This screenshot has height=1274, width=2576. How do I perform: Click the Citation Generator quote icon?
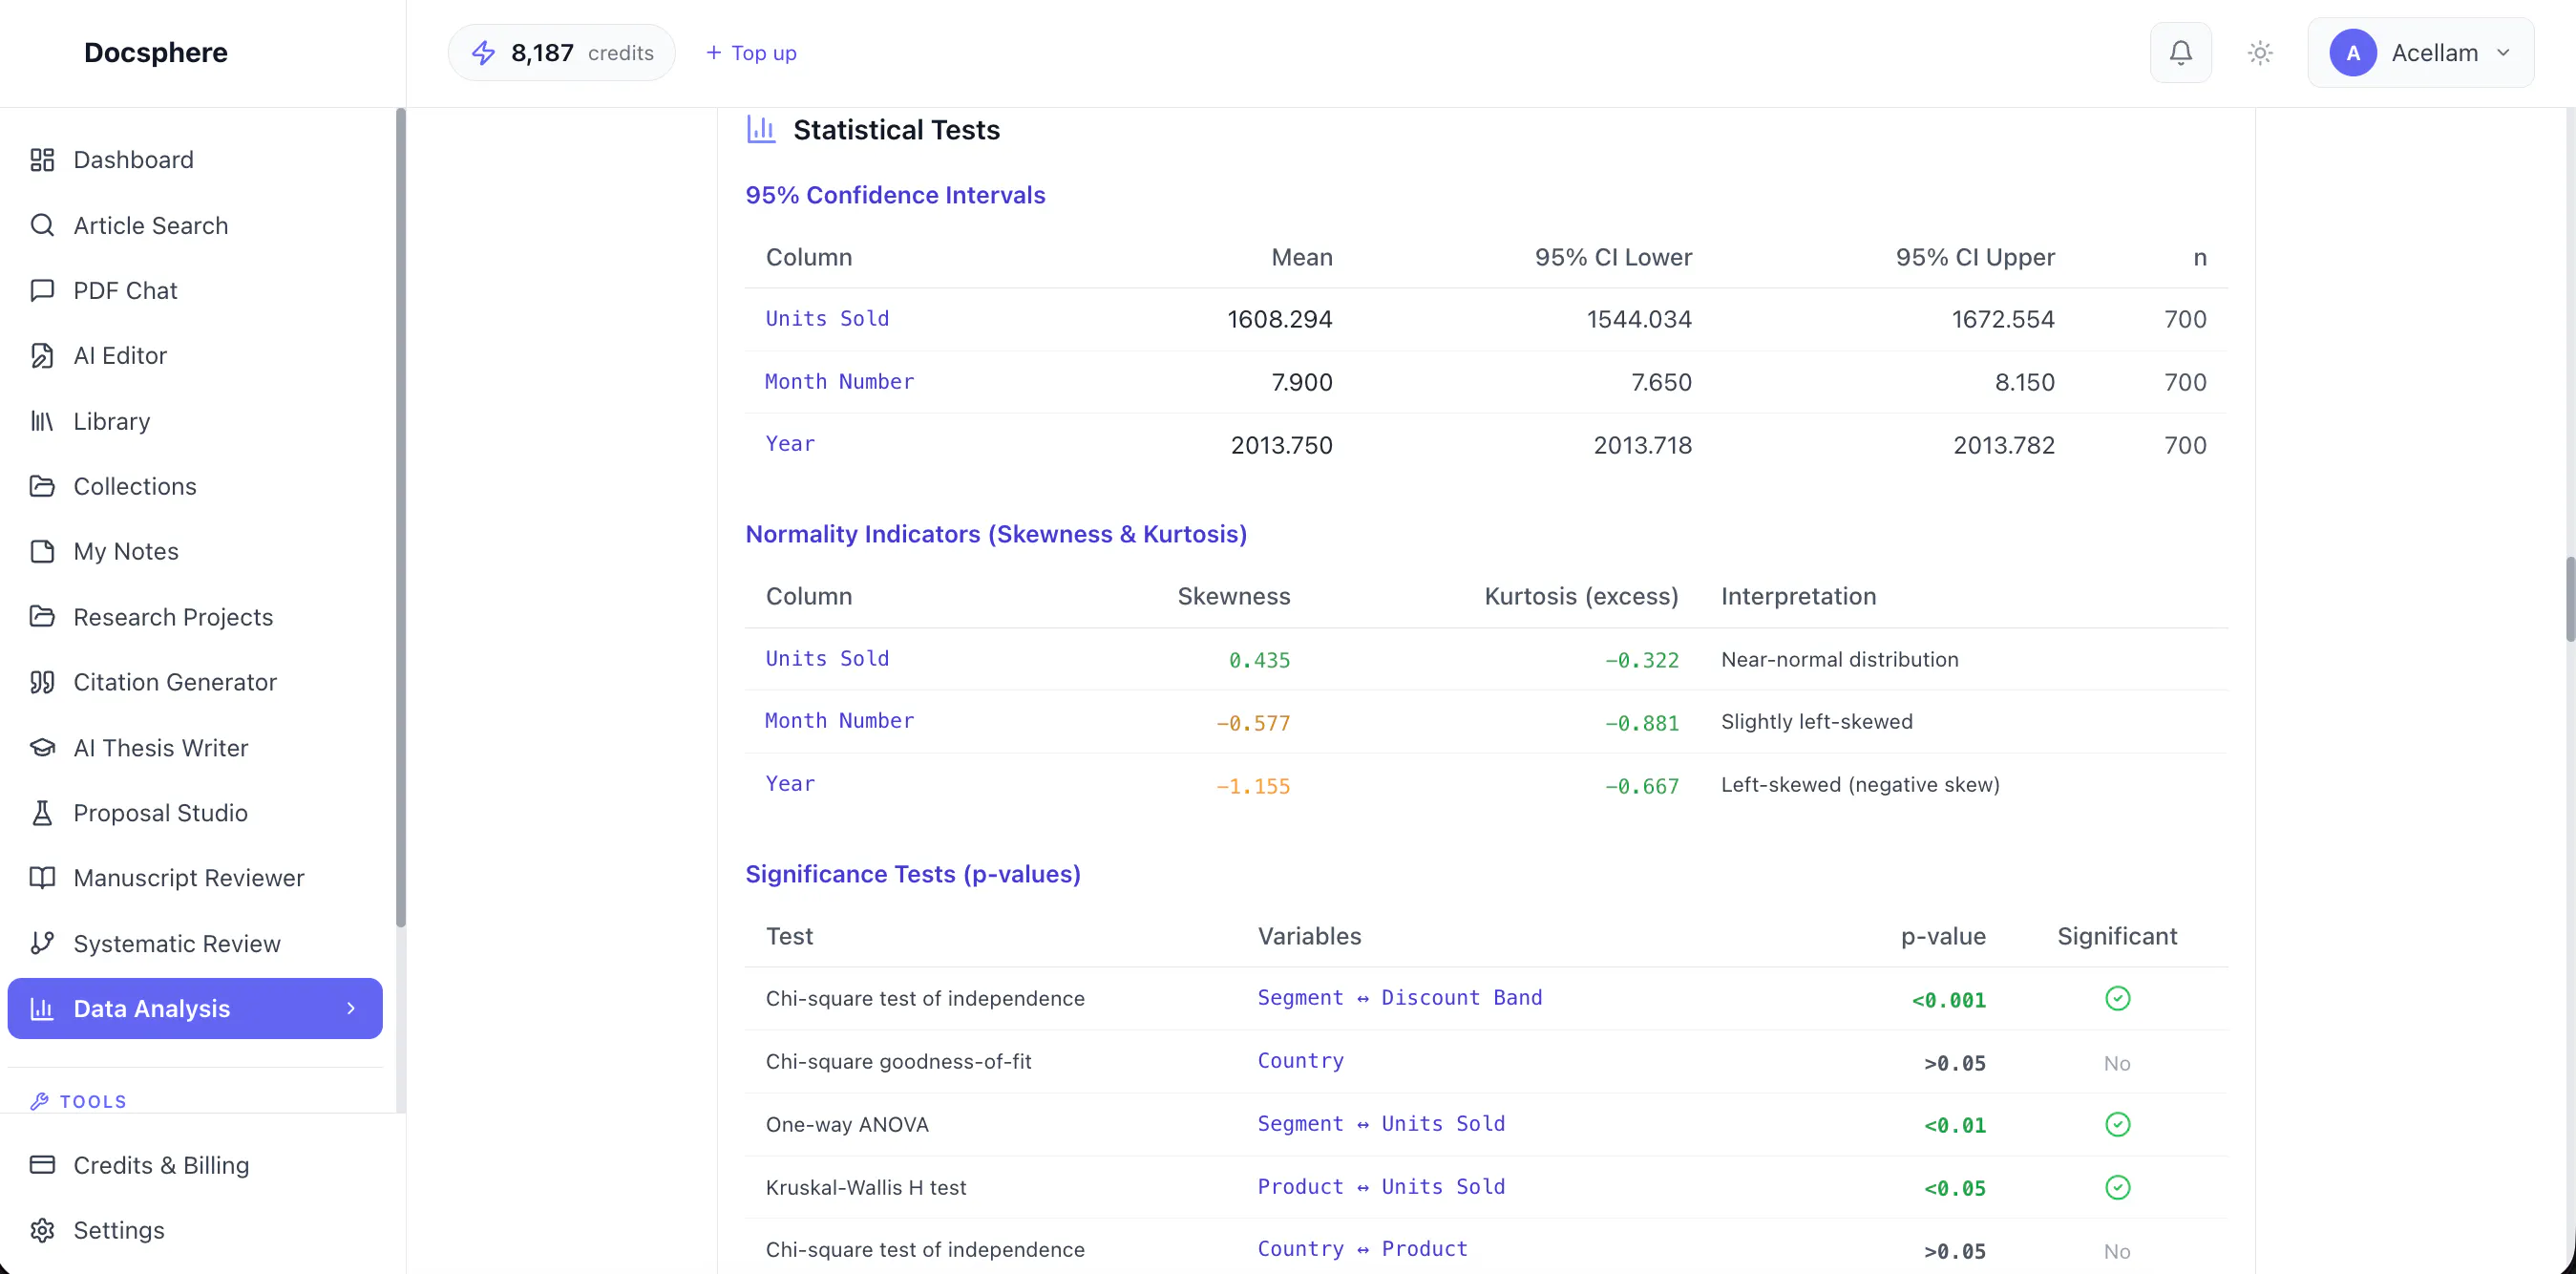click(42, 682)
